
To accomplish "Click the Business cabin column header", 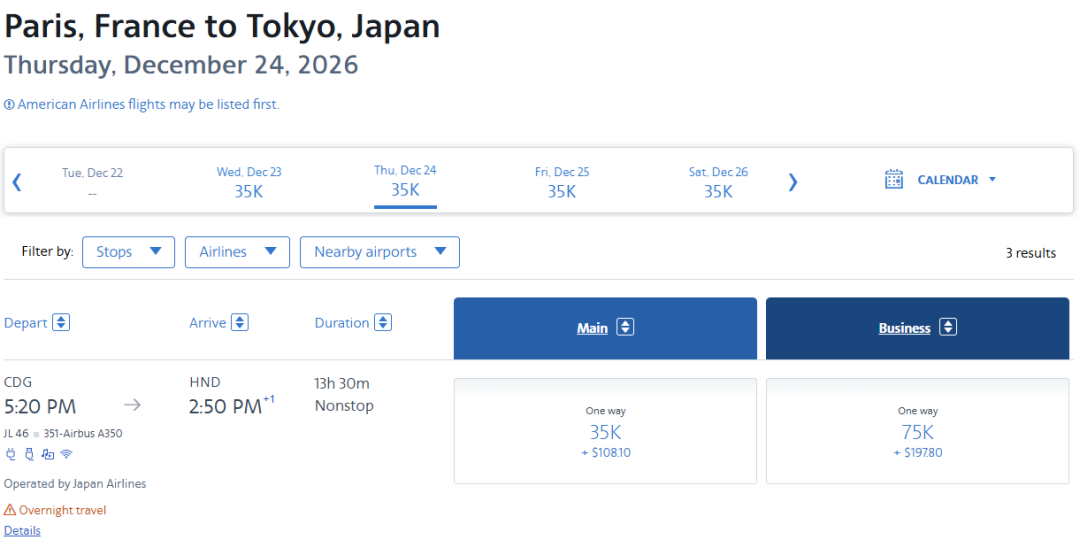I will [x=917, y=328].
